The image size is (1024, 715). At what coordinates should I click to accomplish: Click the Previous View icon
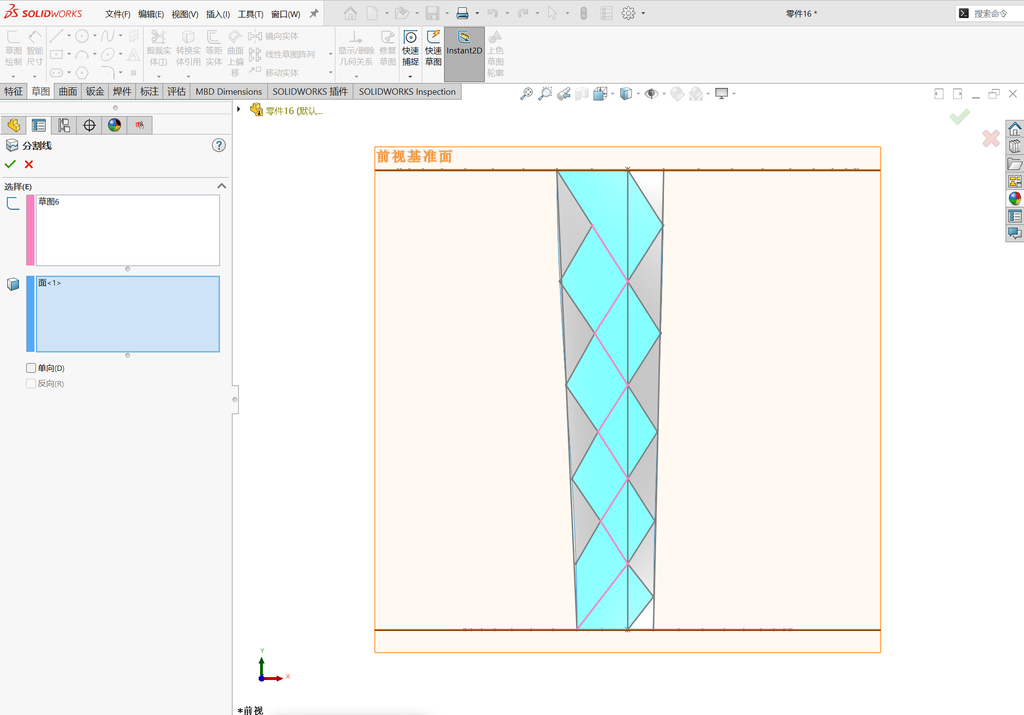pos(564,94)
